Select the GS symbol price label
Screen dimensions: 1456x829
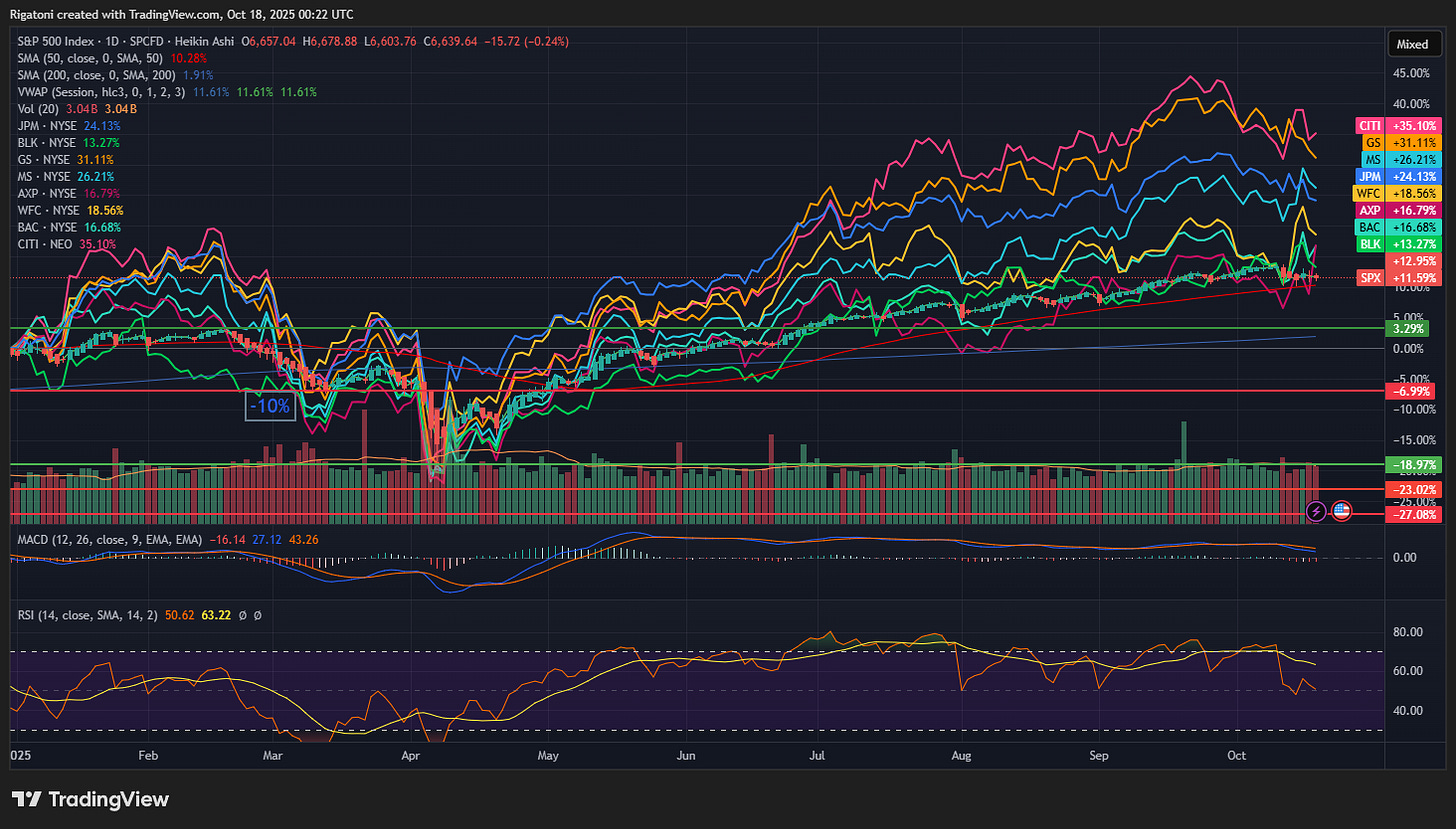point(1373,143)
